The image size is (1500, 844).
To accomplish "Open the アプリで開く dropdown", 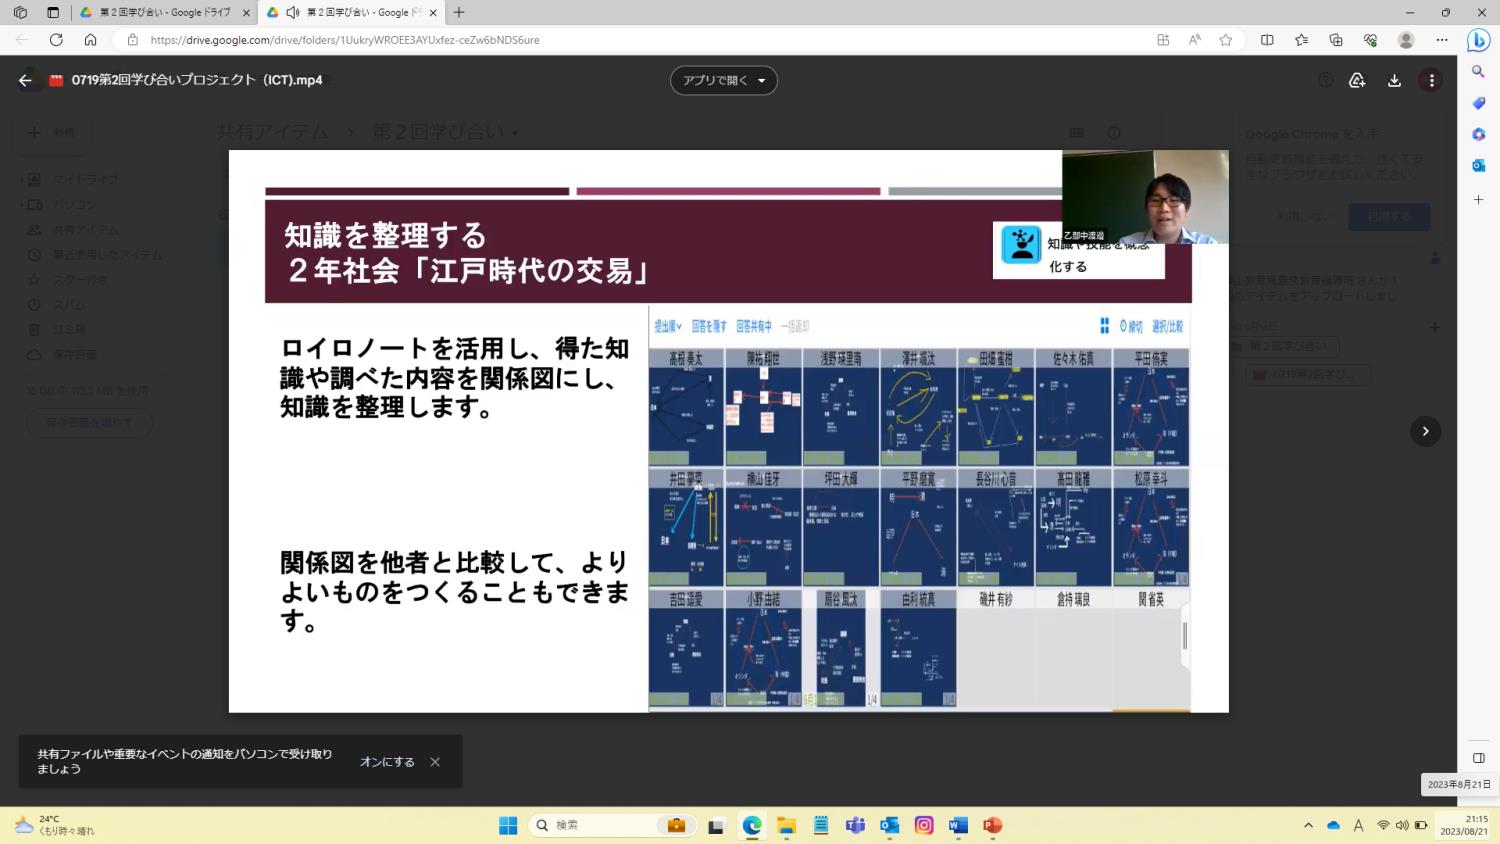I will 722,80.
